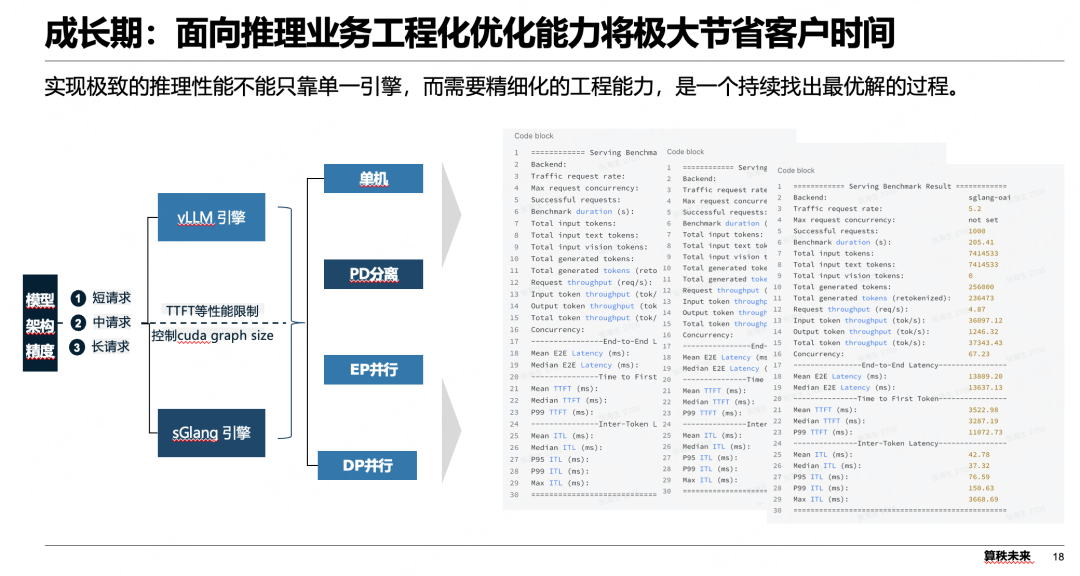This screenshot has width=1080, height=576.
Task: Select the 长请求 label
Action: 111,346
